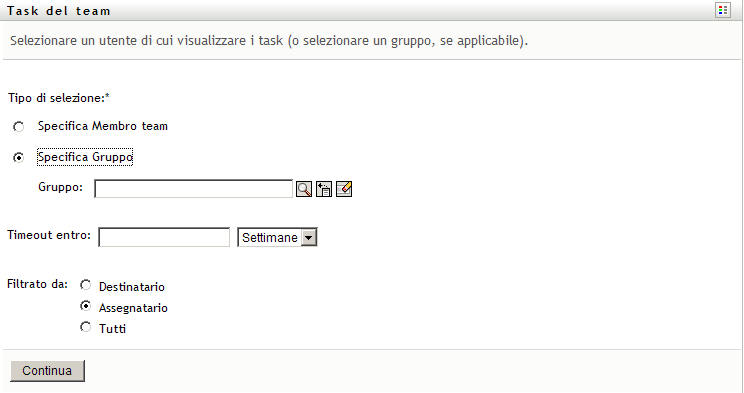This screenshot has width=744, height=393.
Task: Choose the Destinatario filter radio button
Action: pyautogui.click(x=85, y=285)
